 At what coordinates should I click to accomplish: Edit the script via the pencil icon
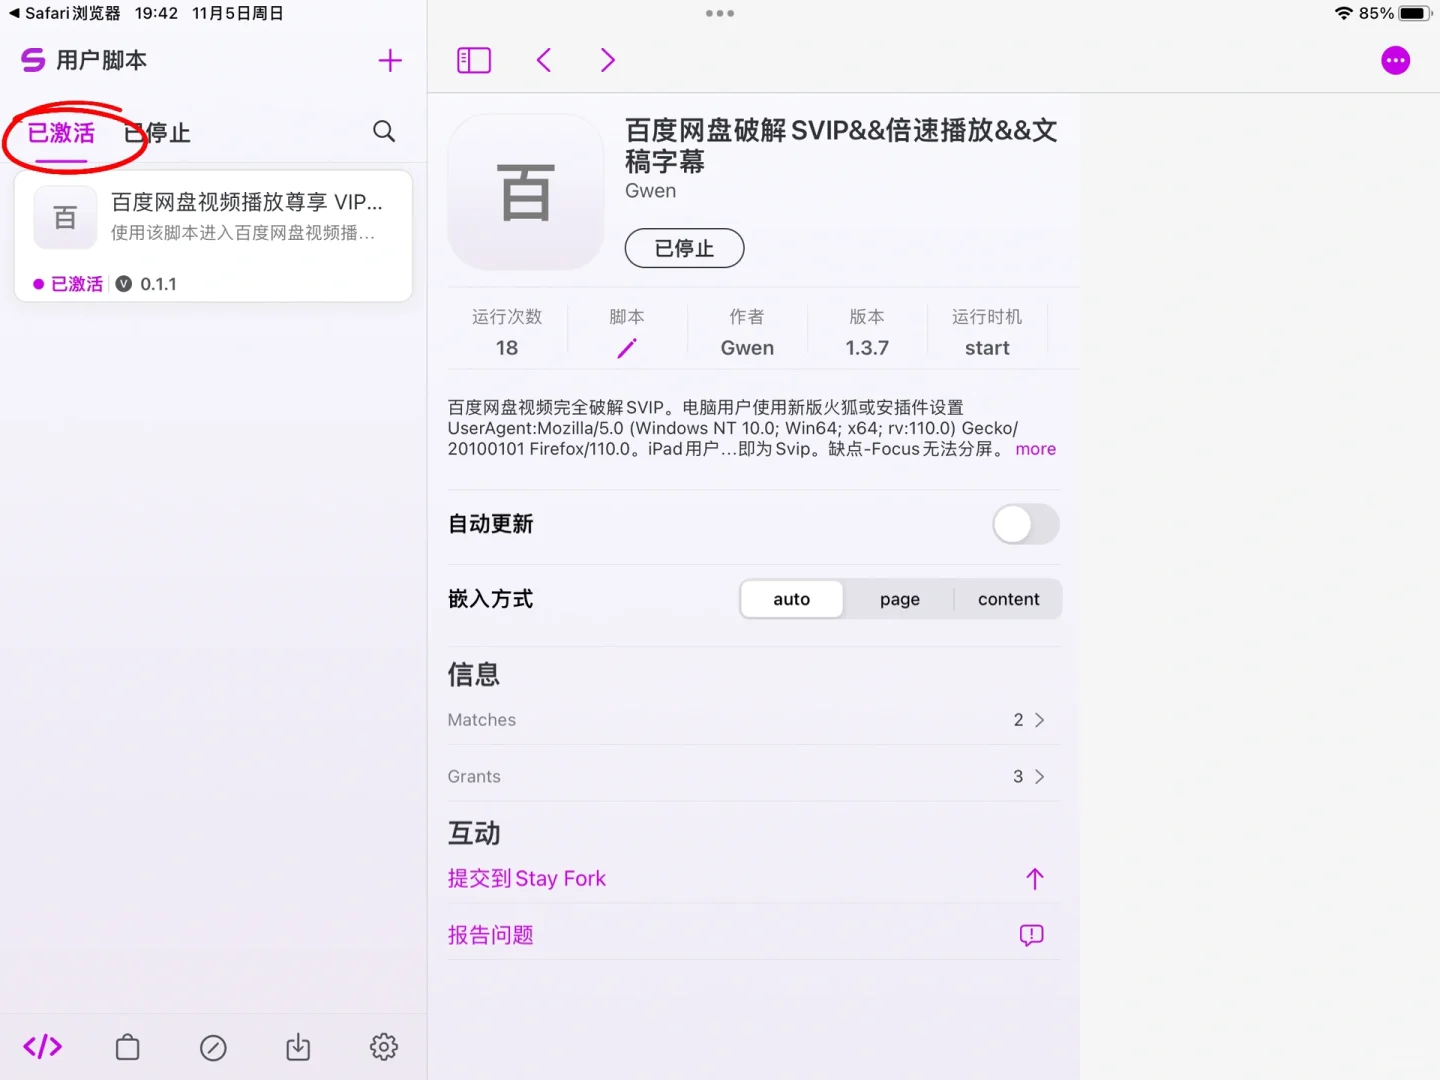click(x=627, y=347)
